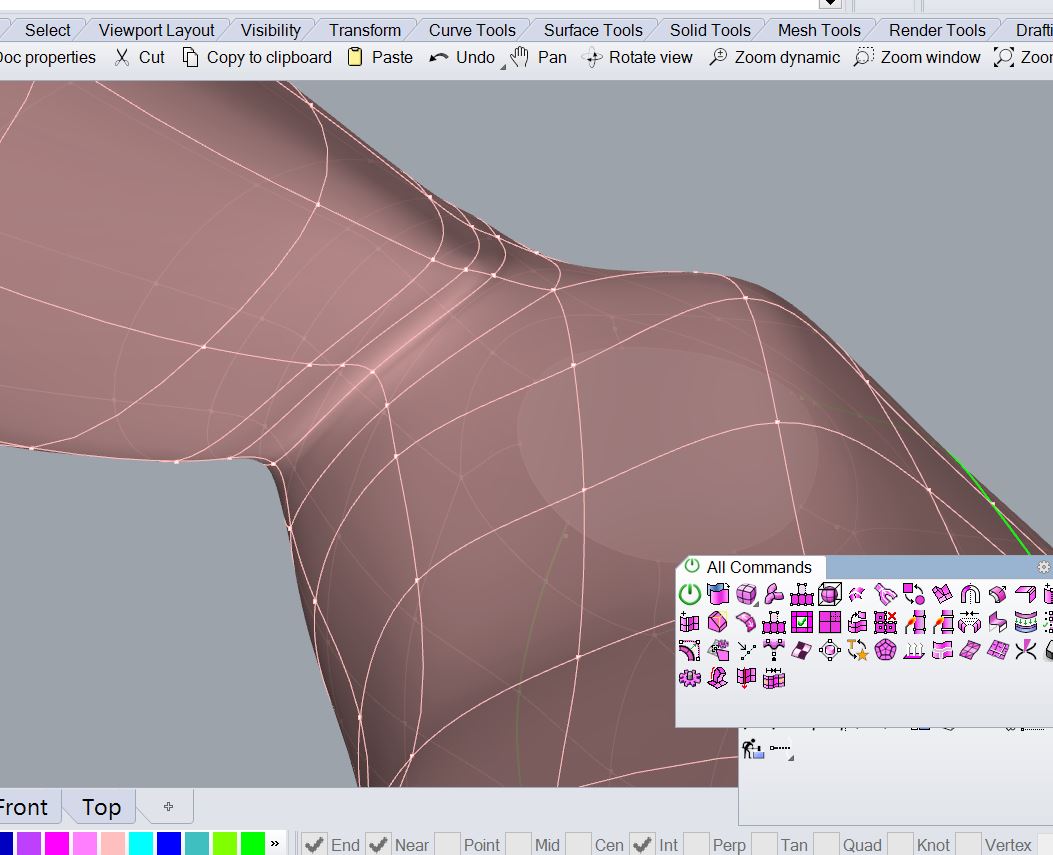Click the grid icon with green checkmark
The width and height of the screenshot is (1053, 855).
(802, 623)
